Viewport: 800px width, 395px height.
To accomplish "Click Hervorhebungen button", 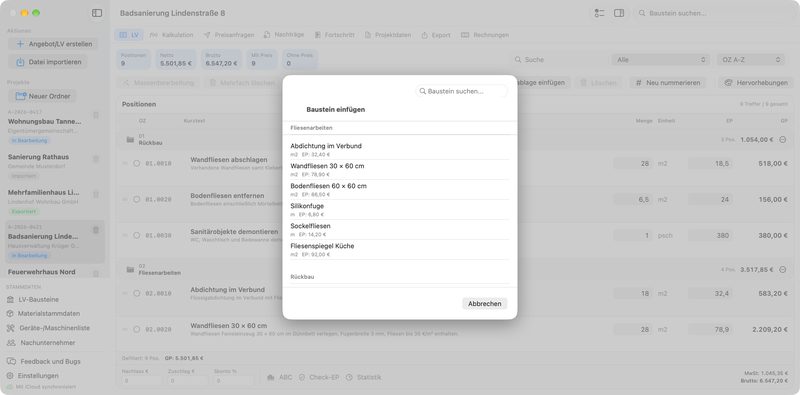I will [x=757, y=83].
